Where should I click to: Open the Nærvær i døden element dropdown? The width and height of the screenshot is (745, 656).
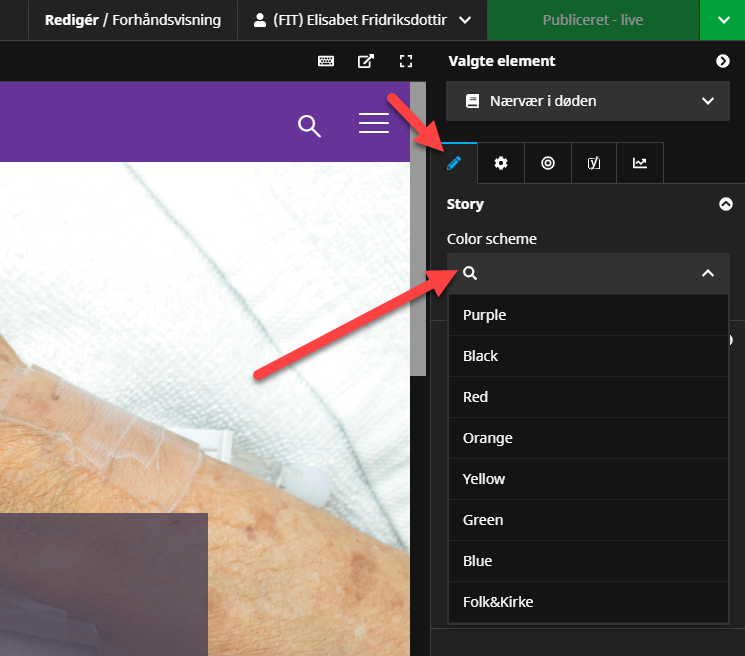point(588,101)
